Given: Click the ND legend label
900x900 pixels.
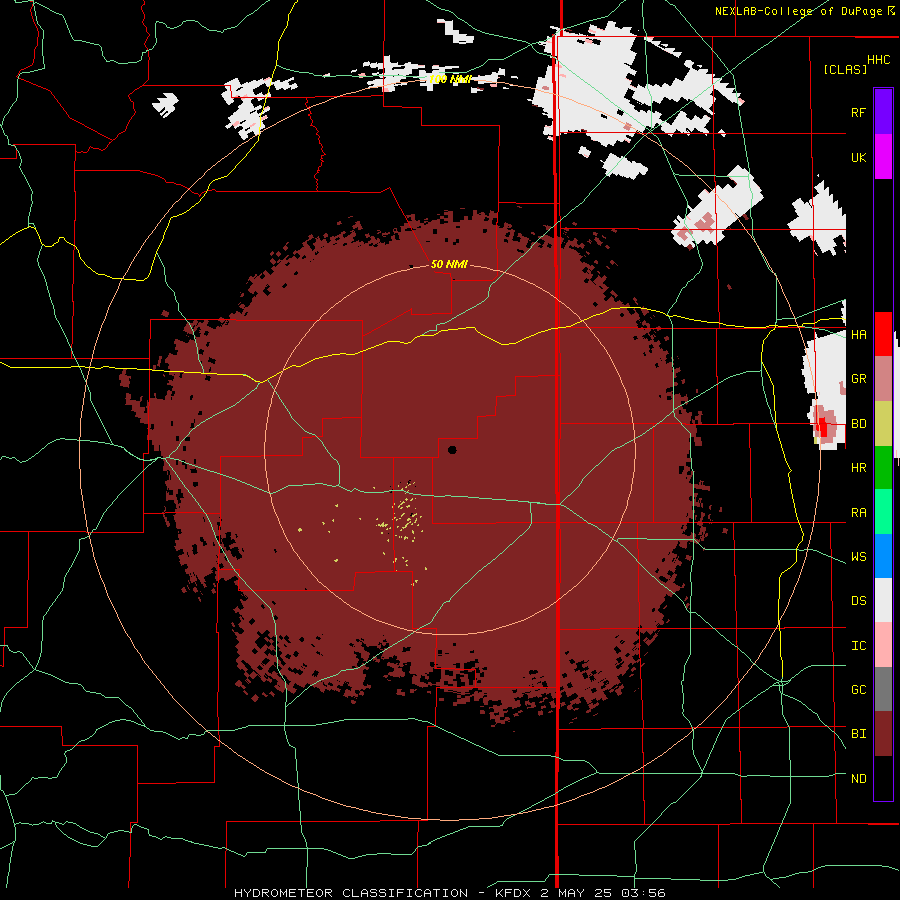Looking at the screenshot, I should coord(858,779).
